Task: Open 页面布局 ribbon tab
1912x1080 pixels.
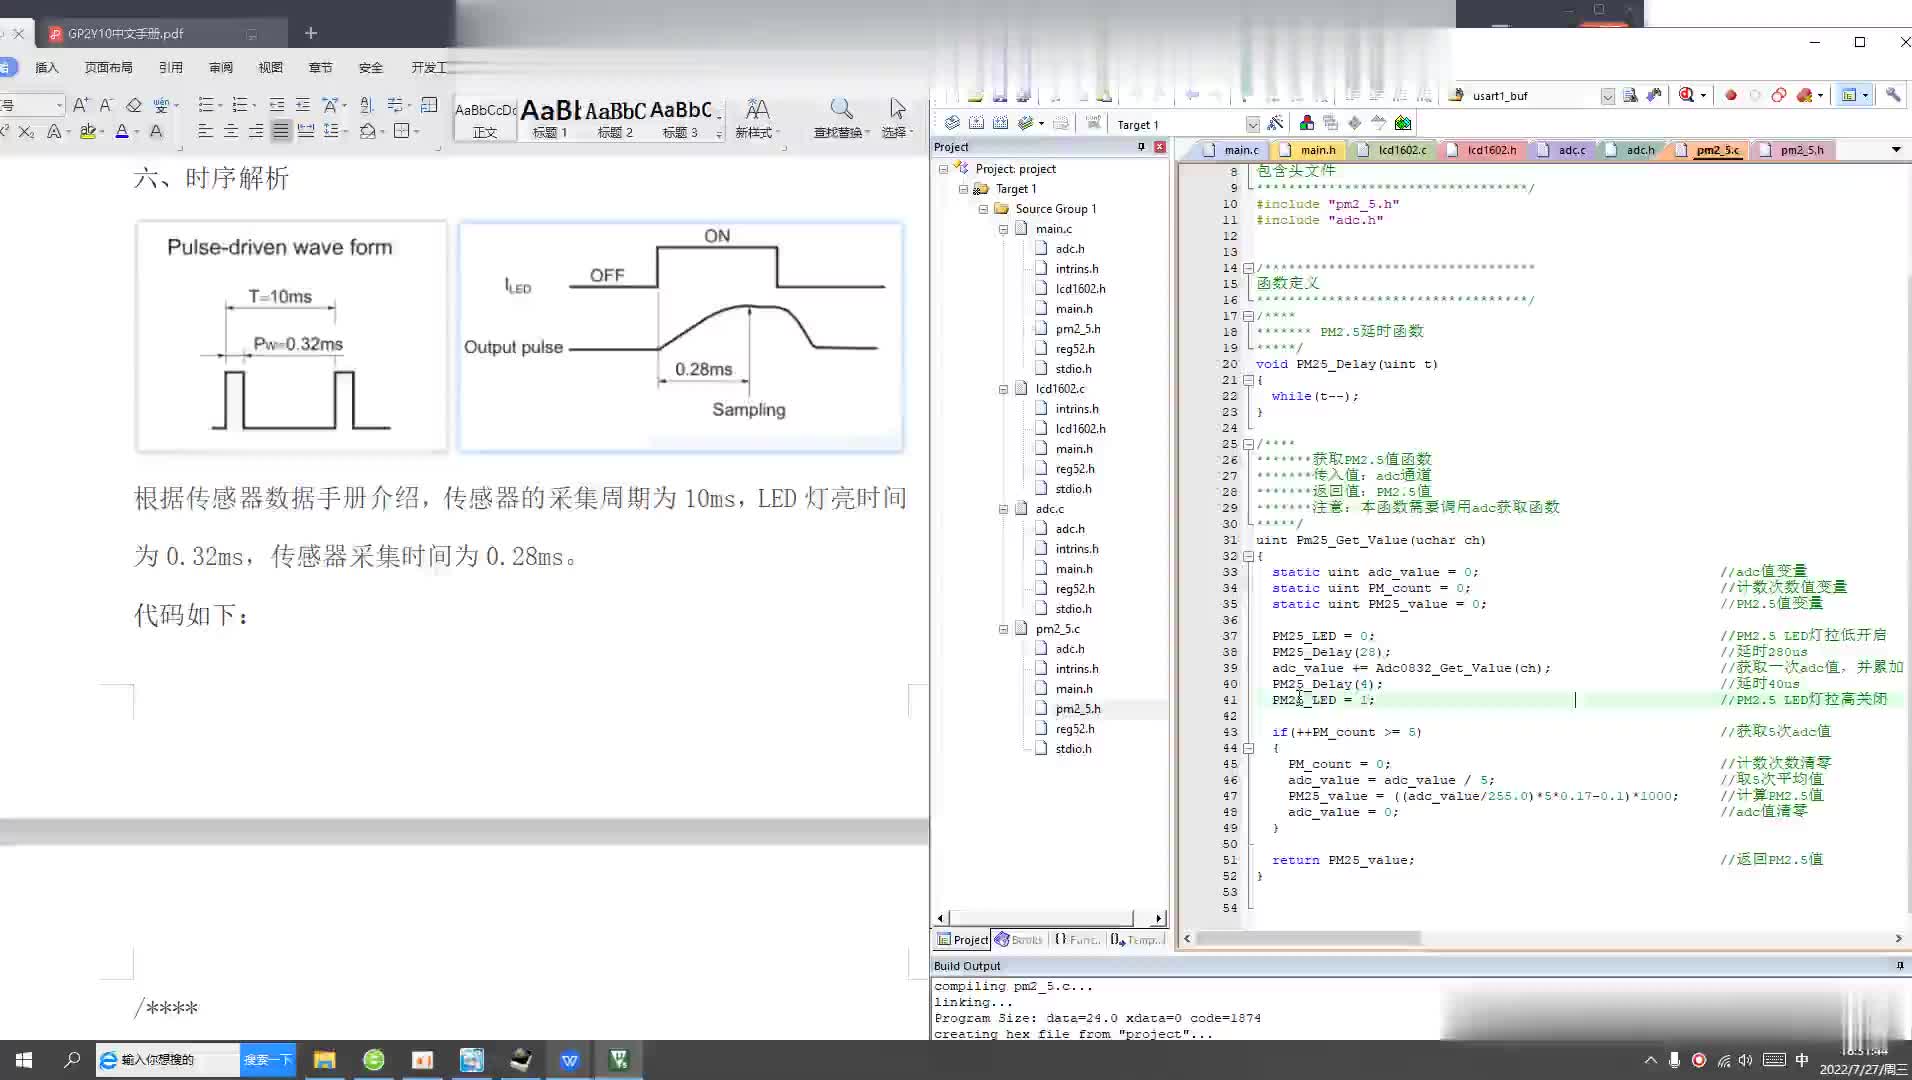Action: pyautogui.click(x=109, y=68)
